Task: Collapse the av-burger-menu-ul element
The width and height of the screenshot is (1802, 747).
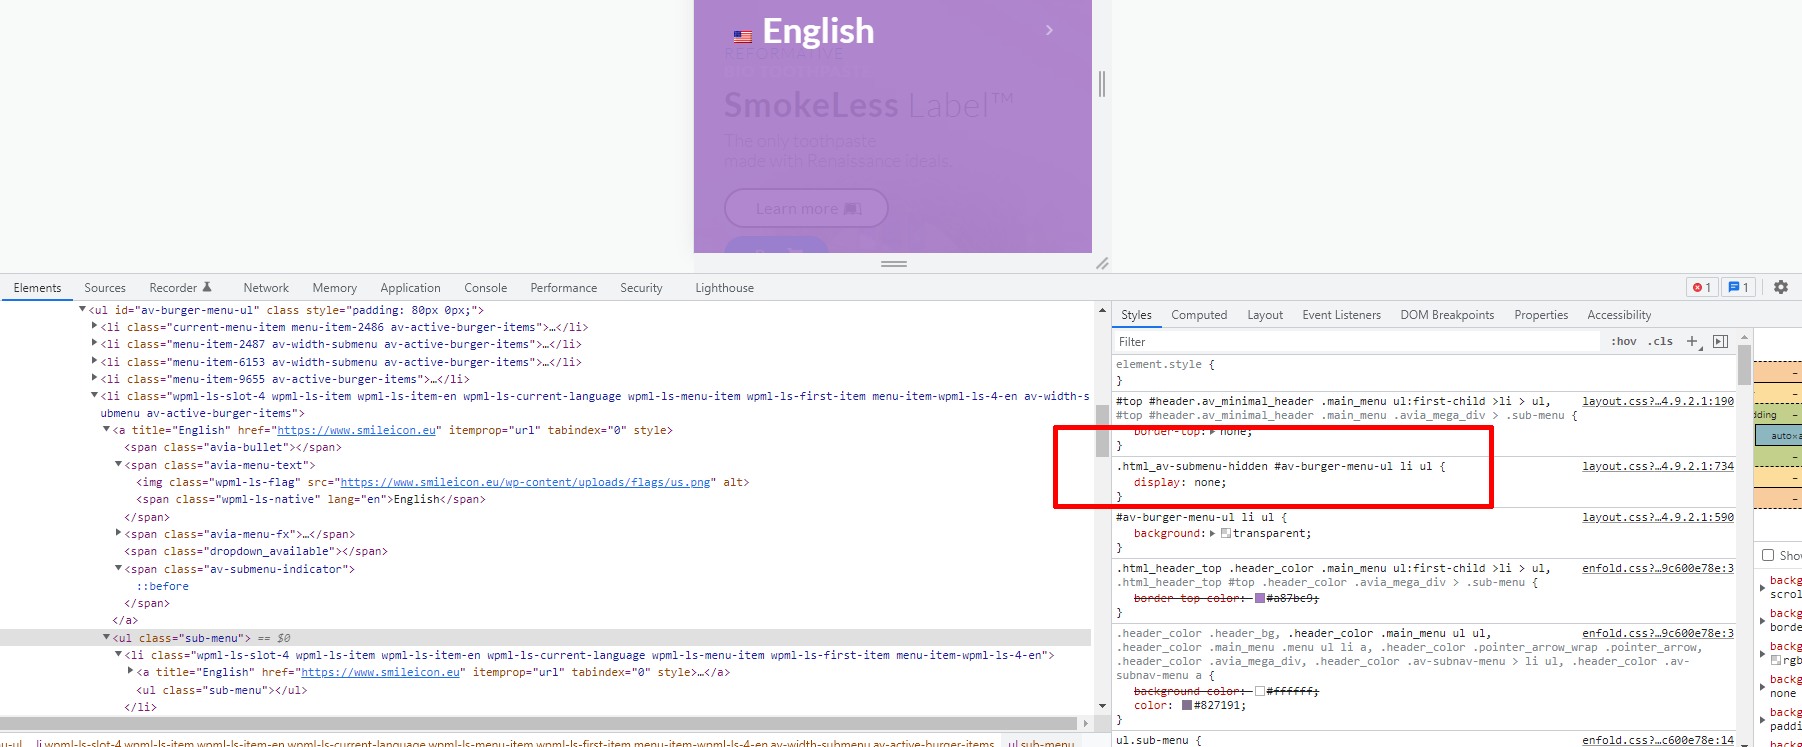Action: [x=82, y=310]
